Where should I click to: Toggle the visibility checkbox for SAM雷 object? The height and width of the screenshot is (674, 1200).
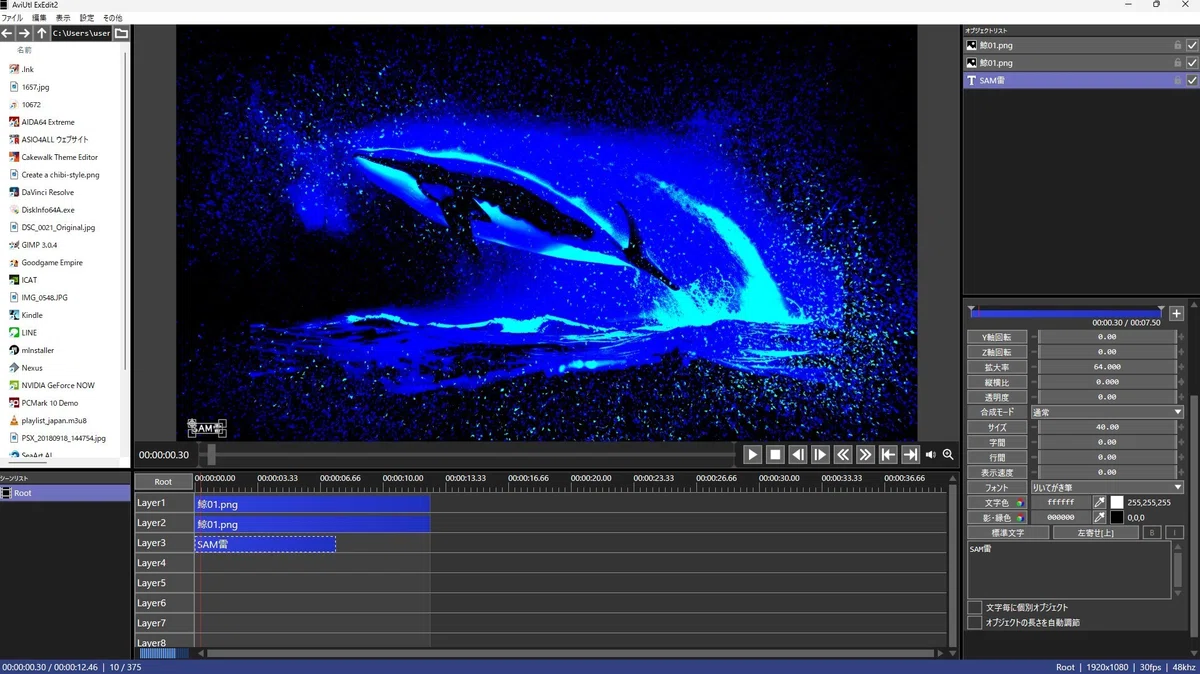[x=1191, y=80]
